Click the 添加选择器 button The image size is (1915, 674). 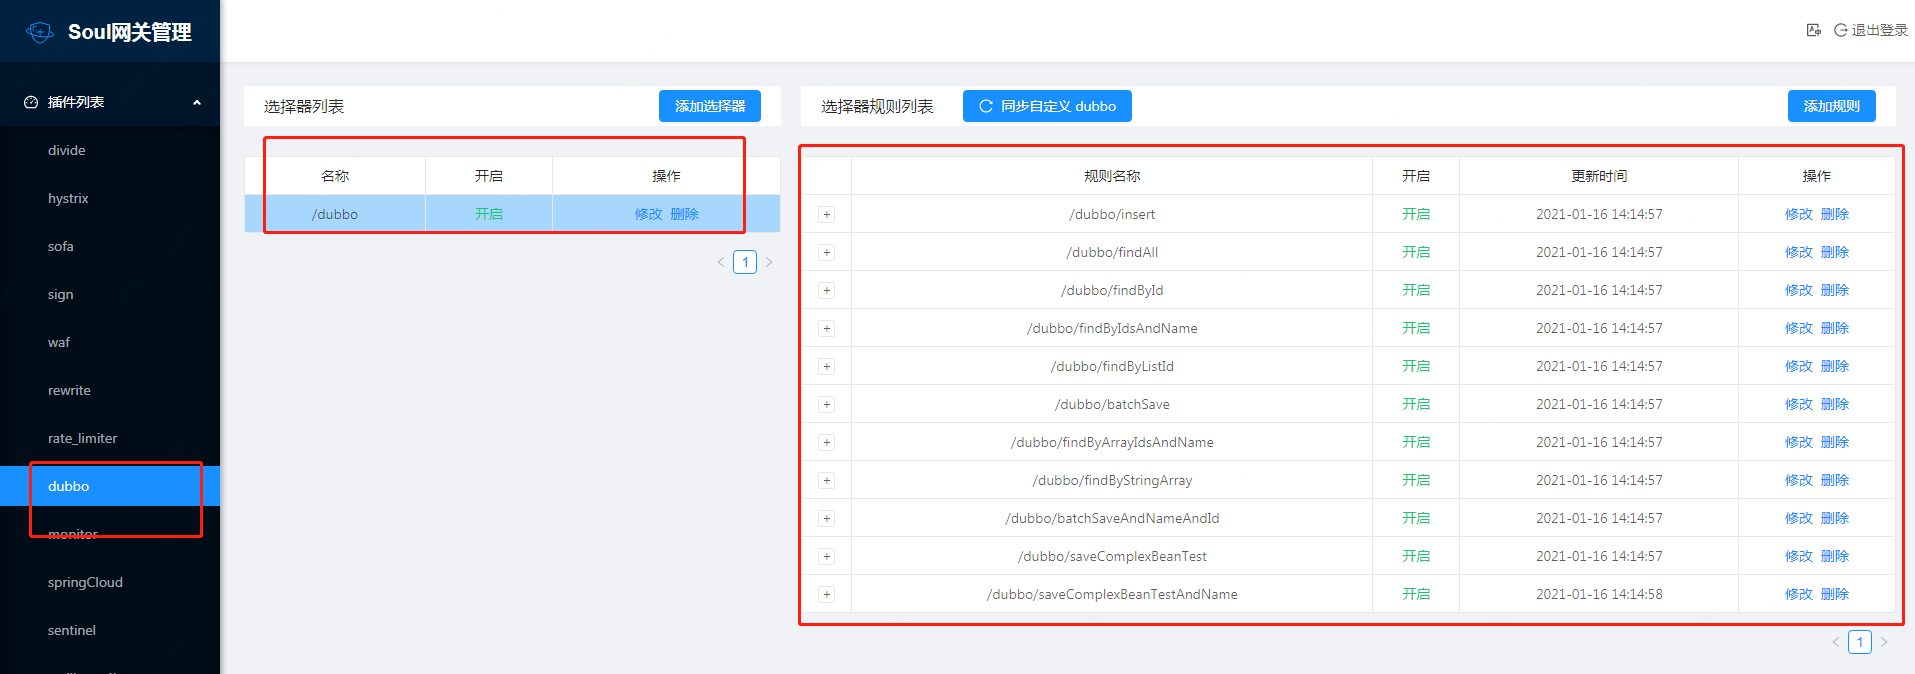[x=710, y=106]
